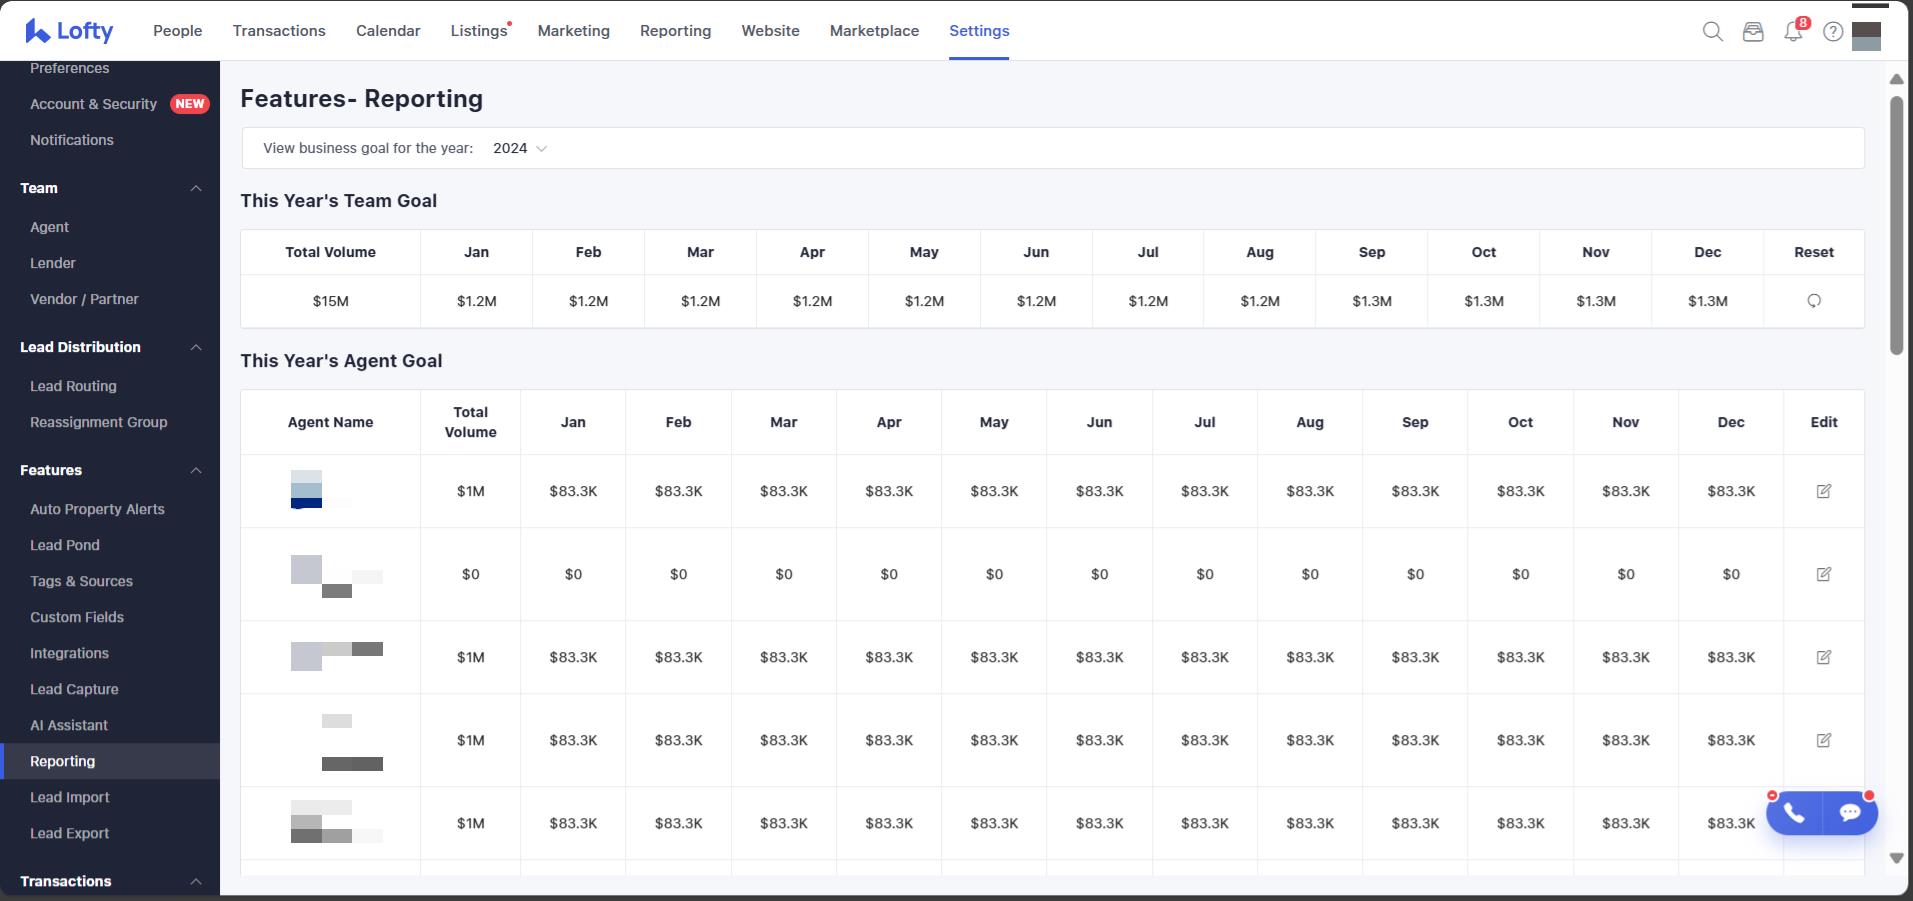Open the Marketplace tab
Viewport: 1913px width, 901px height.
coord(874,31)
